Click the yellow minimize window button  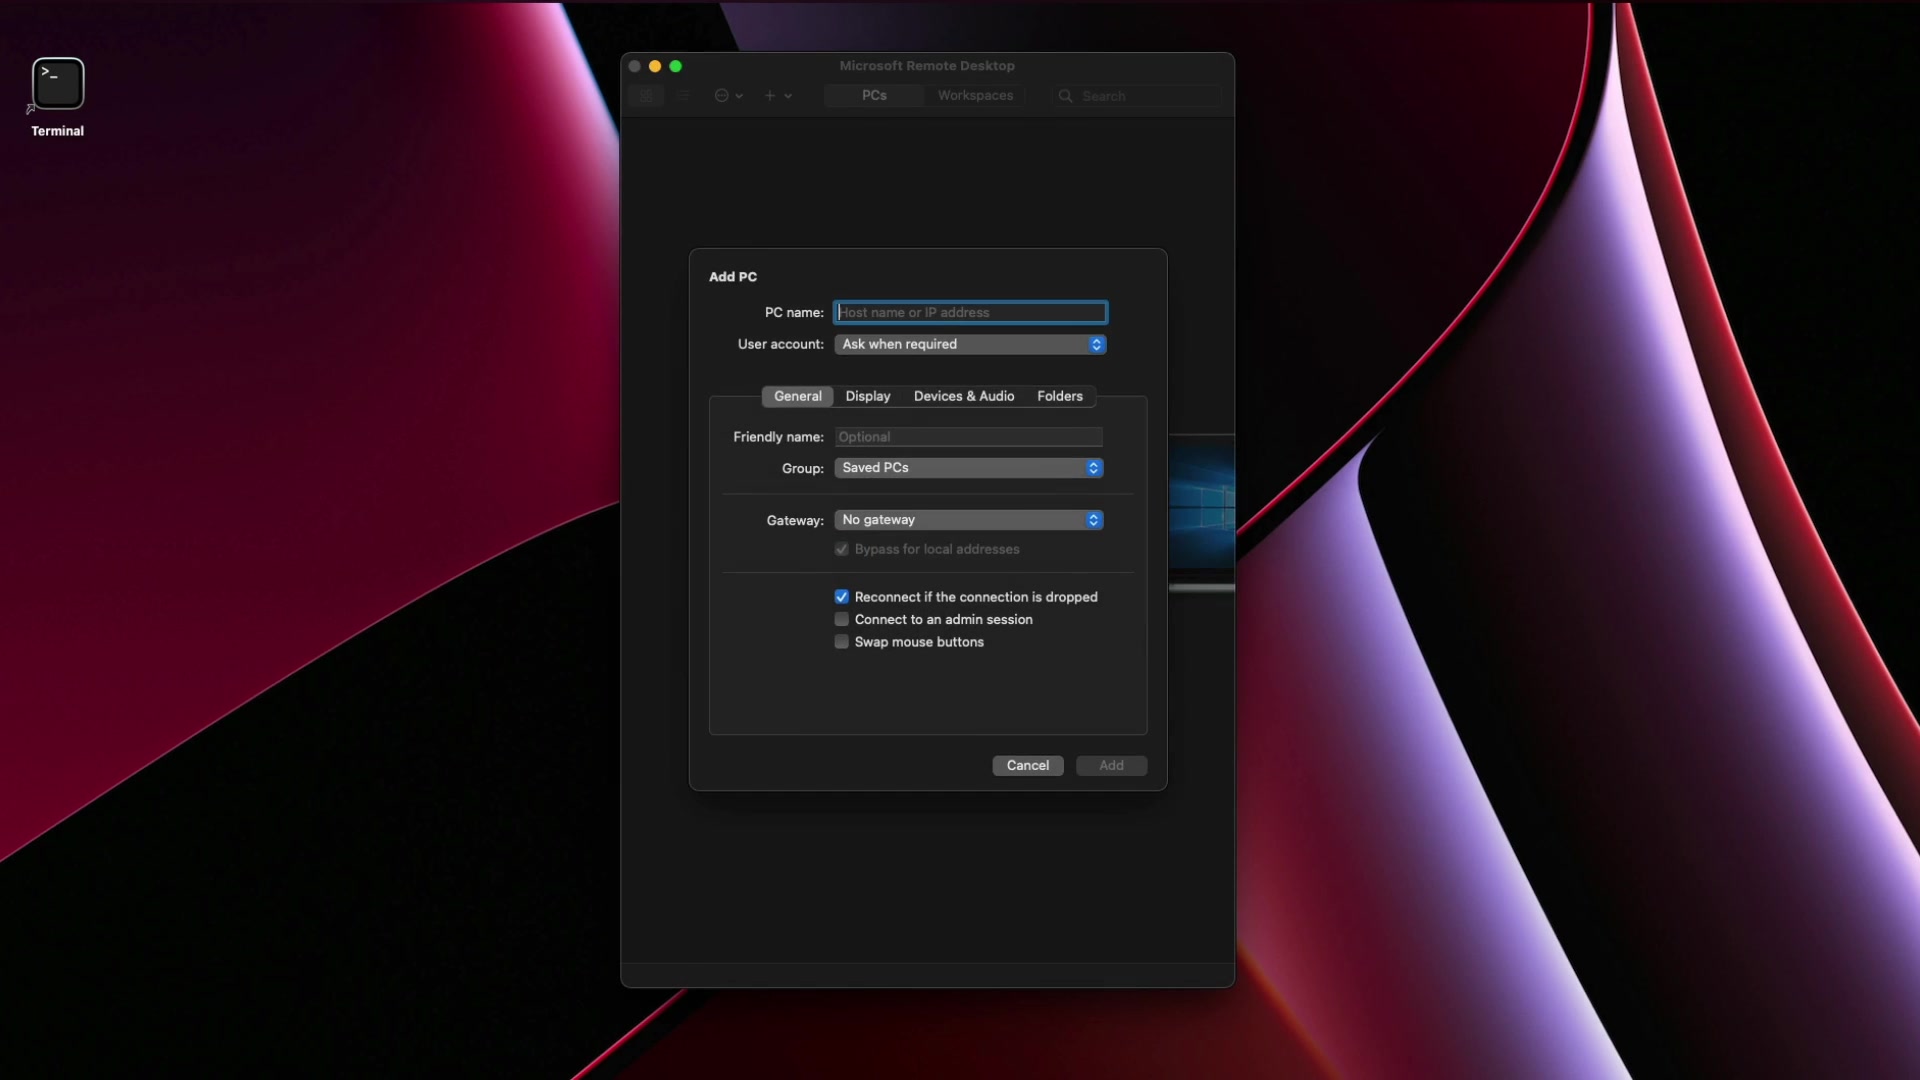[x=655, y=66]
